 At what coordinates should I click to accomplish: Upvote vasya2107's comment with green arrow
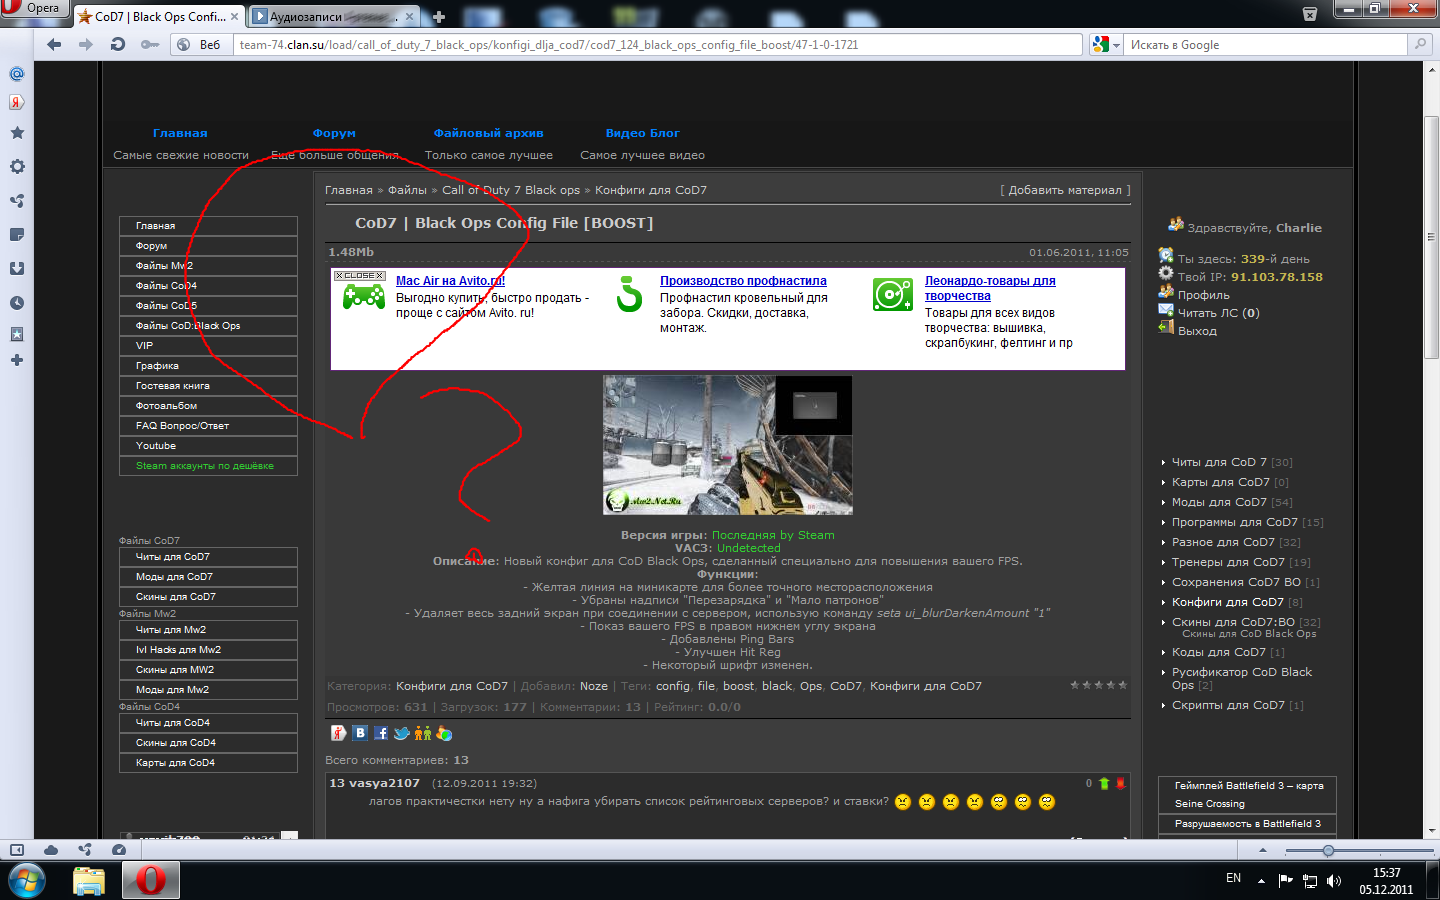tap(1104, 784)
